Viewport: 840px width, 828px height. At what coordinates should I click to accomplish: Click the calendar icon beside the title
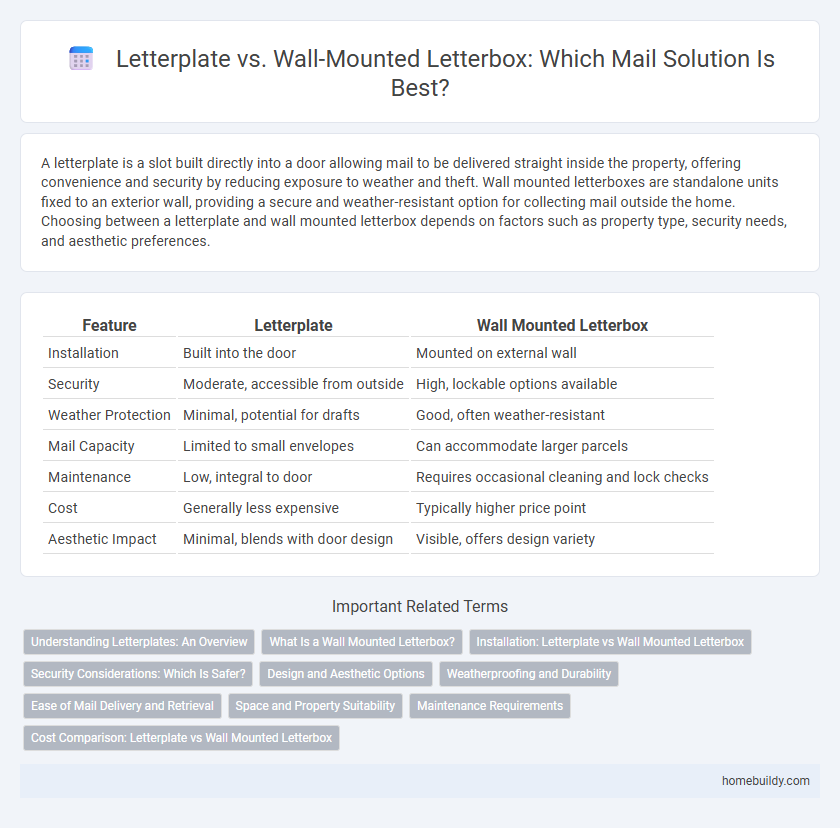click(80, 59)
